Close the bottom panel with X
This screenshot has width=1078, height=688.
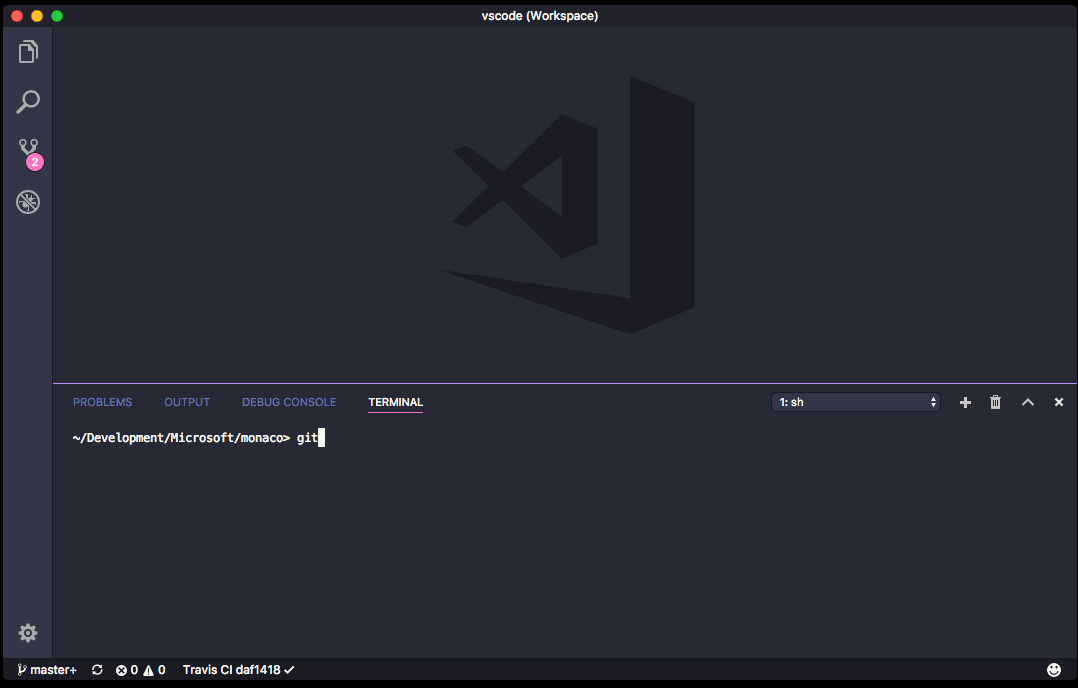(1059, 403)
